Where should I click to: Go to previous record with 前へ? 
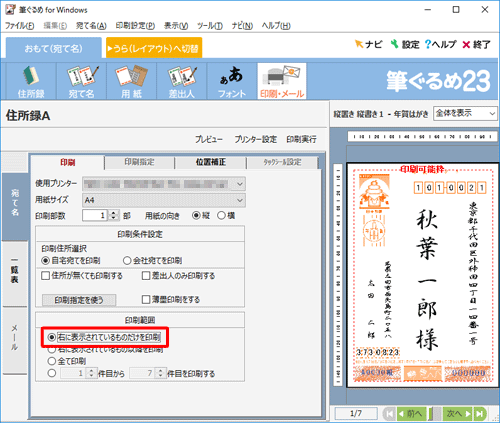pyautogui.click(x=411, y=414)
